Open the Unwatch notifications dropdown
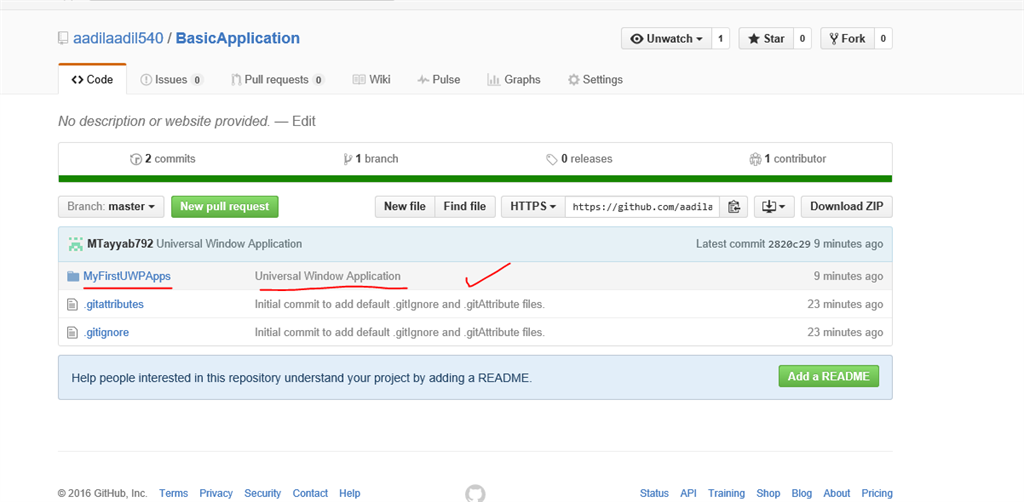 [665, 39]
